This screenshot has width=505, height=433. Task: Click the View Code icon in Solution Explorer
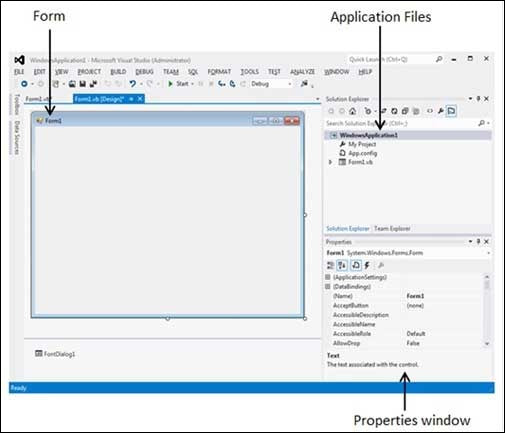(430, 111)
